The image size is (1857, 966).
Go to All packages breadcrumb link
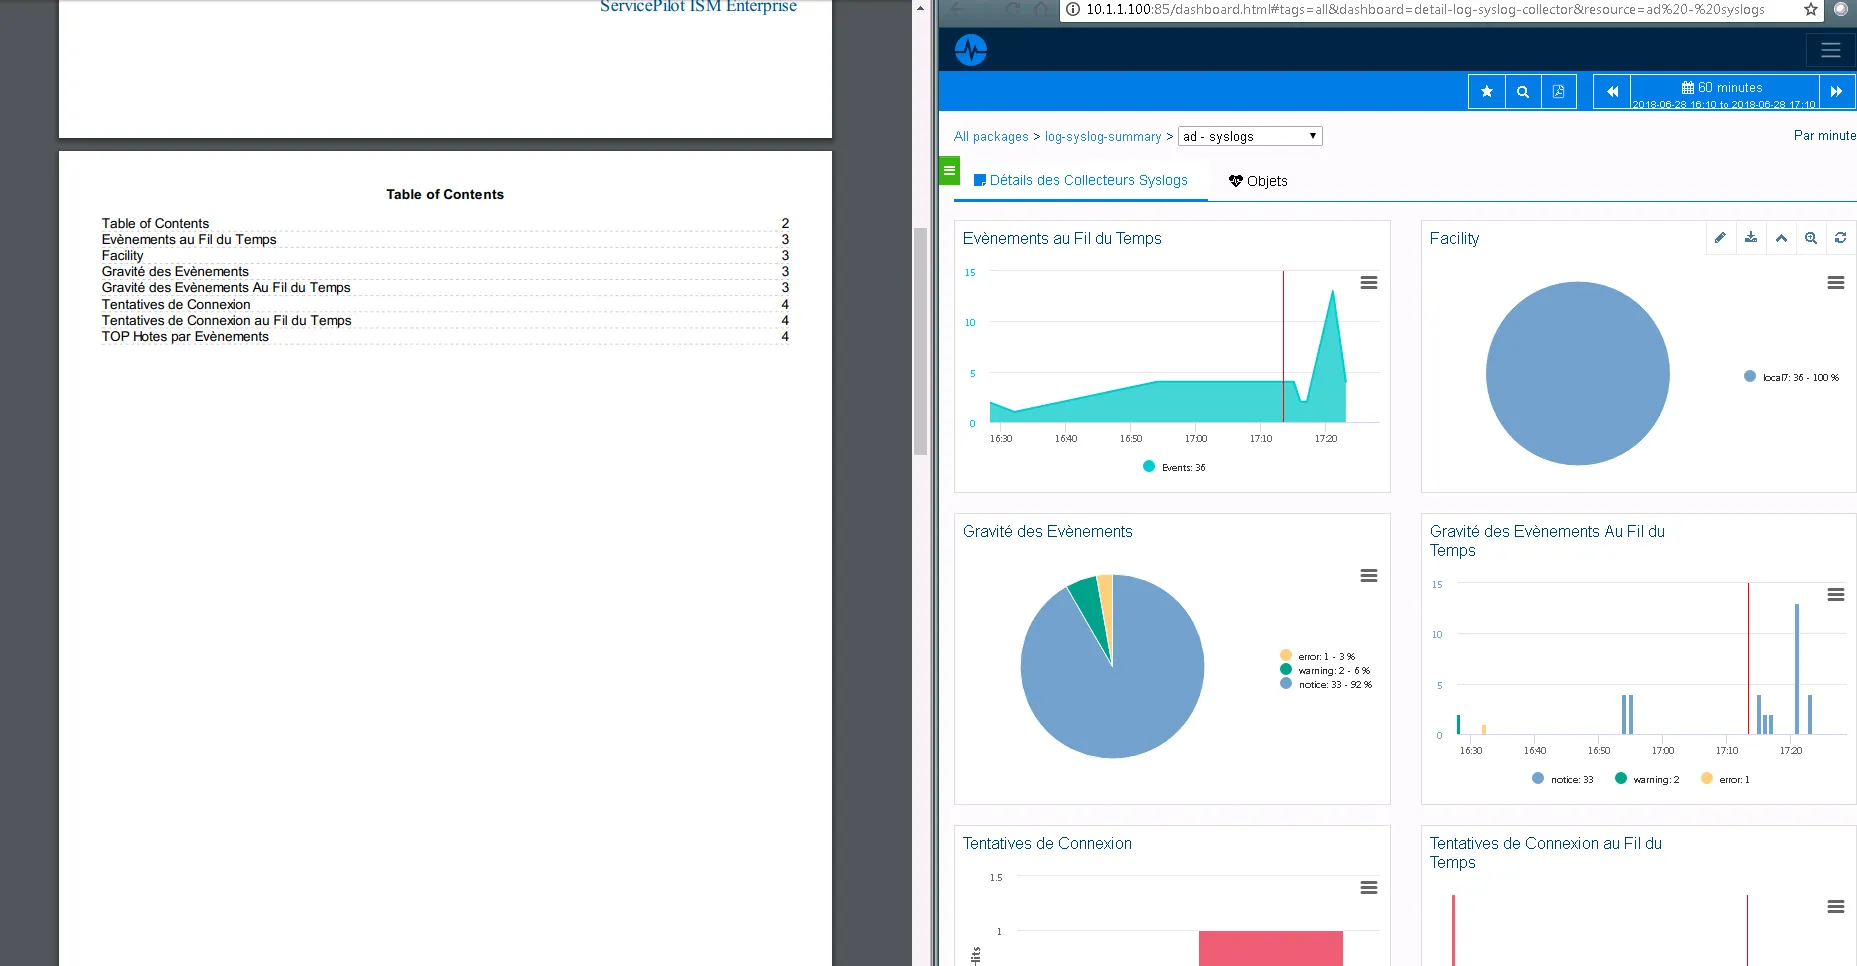(991, 136)
